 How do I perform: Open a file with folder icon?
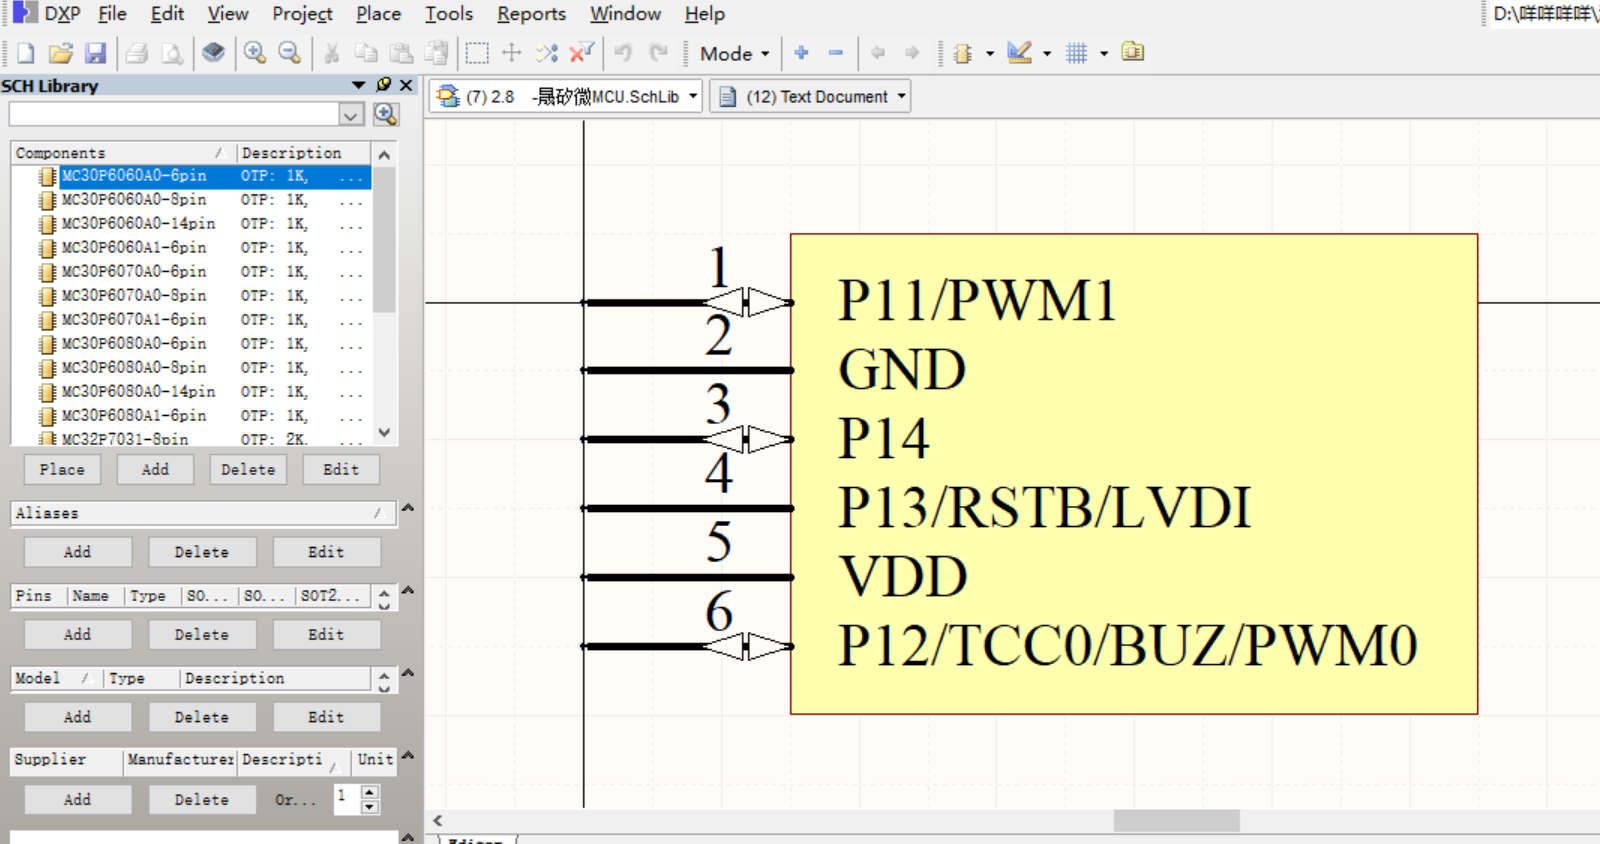click(x=61, y=53)
